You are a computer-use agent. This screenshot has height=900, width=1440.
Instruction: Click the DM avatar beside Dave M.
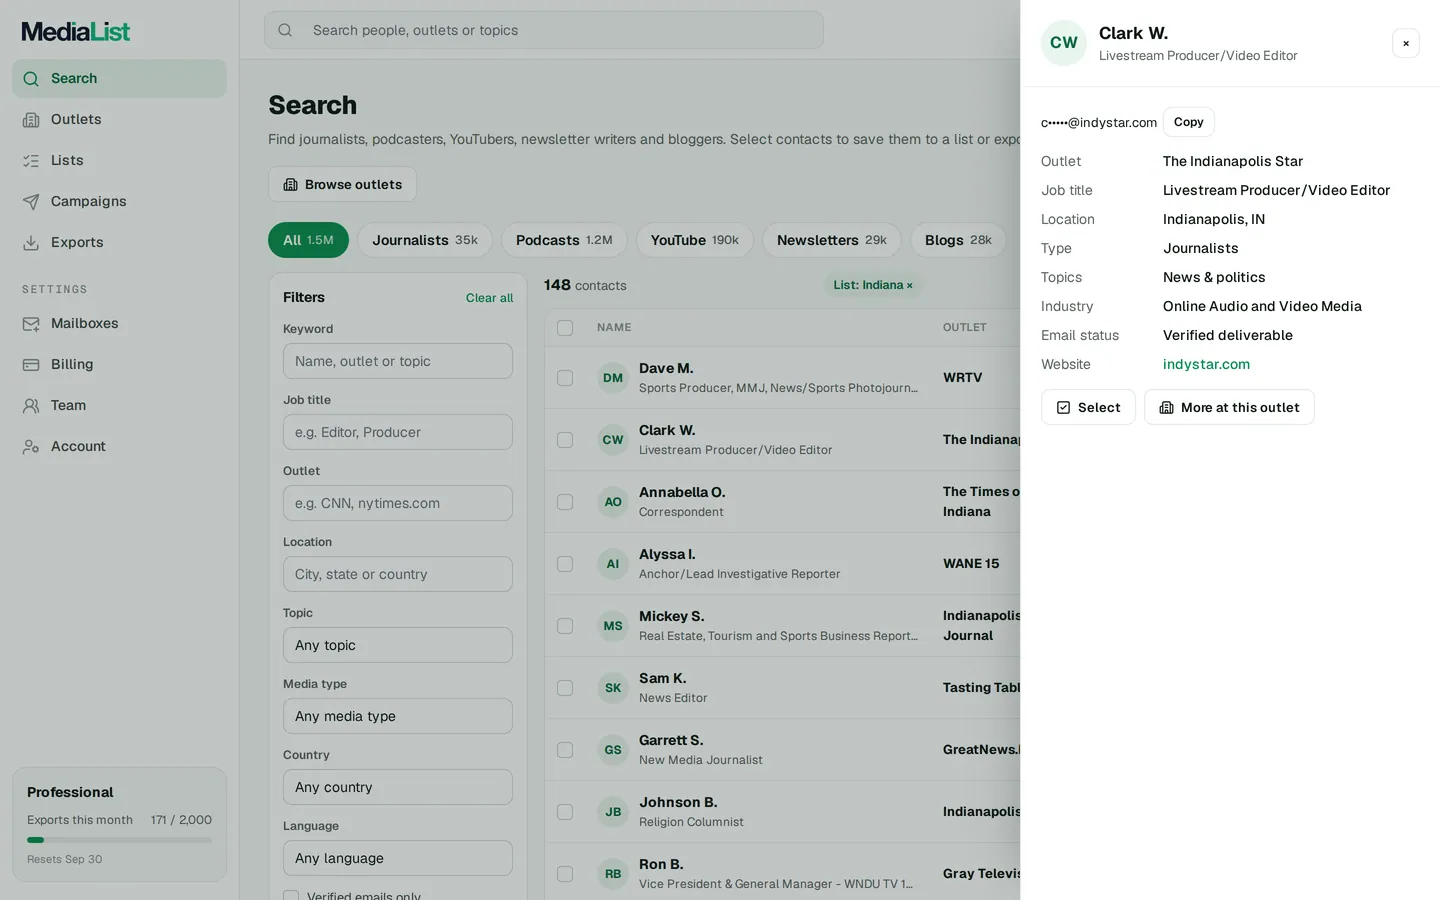point(613,378)
